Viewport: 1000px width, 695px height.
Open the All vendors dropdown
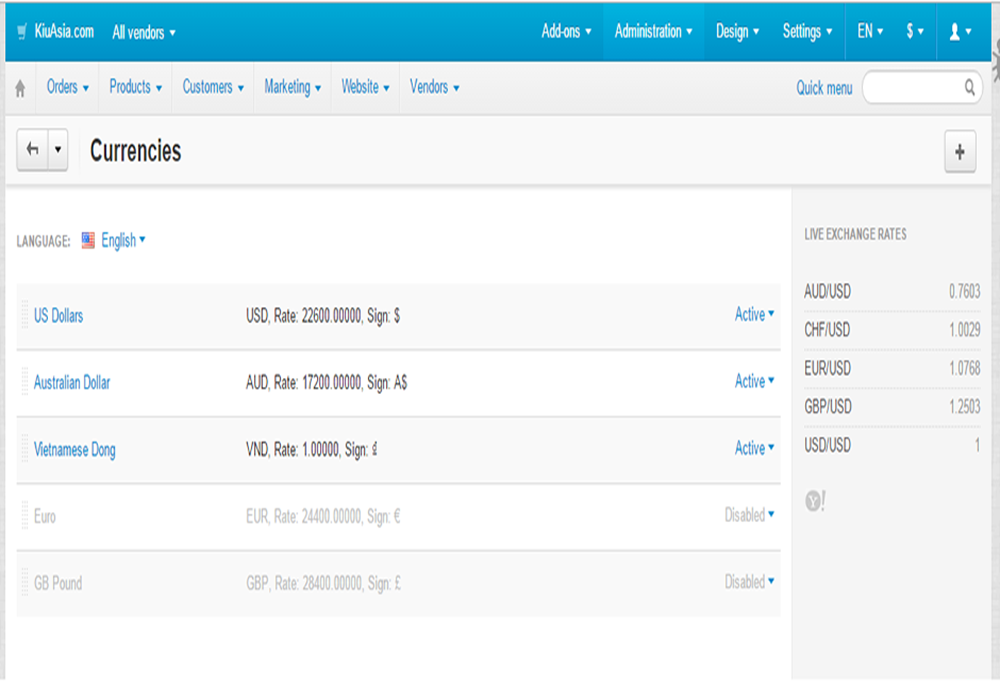[144, 32]
